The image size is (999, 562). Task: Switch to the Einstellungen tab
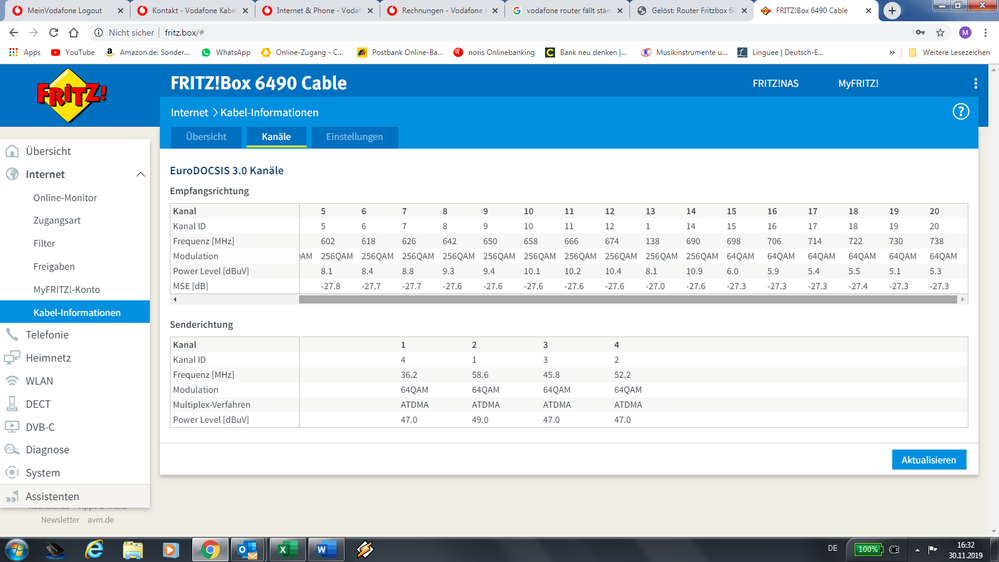[x=354, y=137]
